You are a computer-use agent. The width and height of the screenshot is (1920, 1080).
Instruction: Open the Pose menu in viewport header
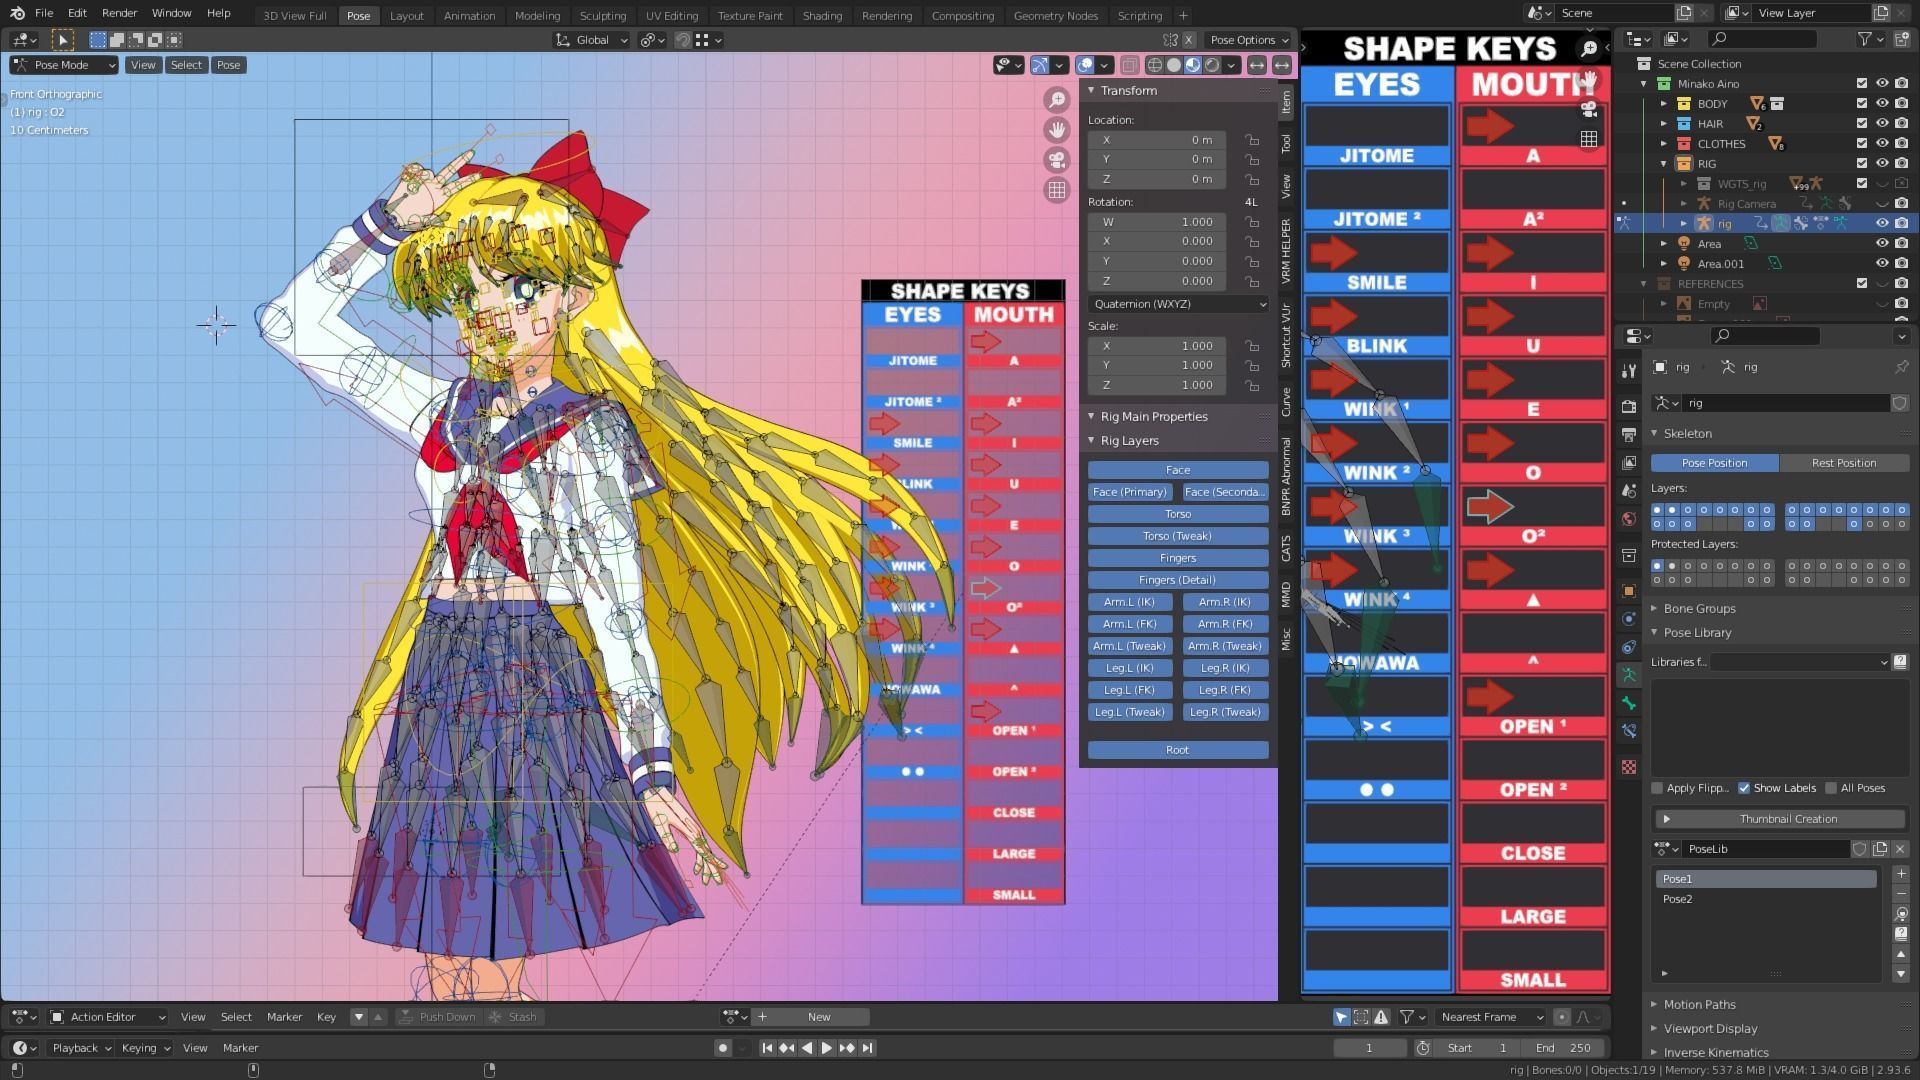(229, 65)
